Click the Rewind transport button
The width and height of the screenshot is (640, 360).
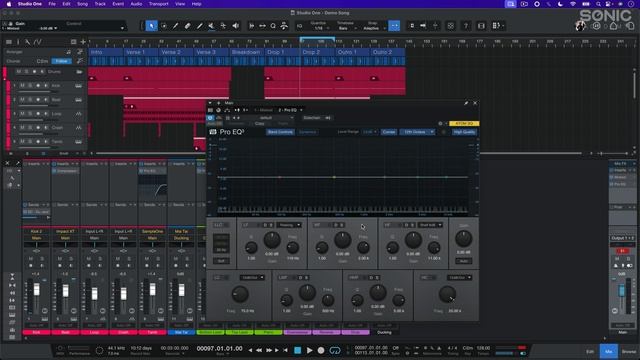click(x=259, y=351)
